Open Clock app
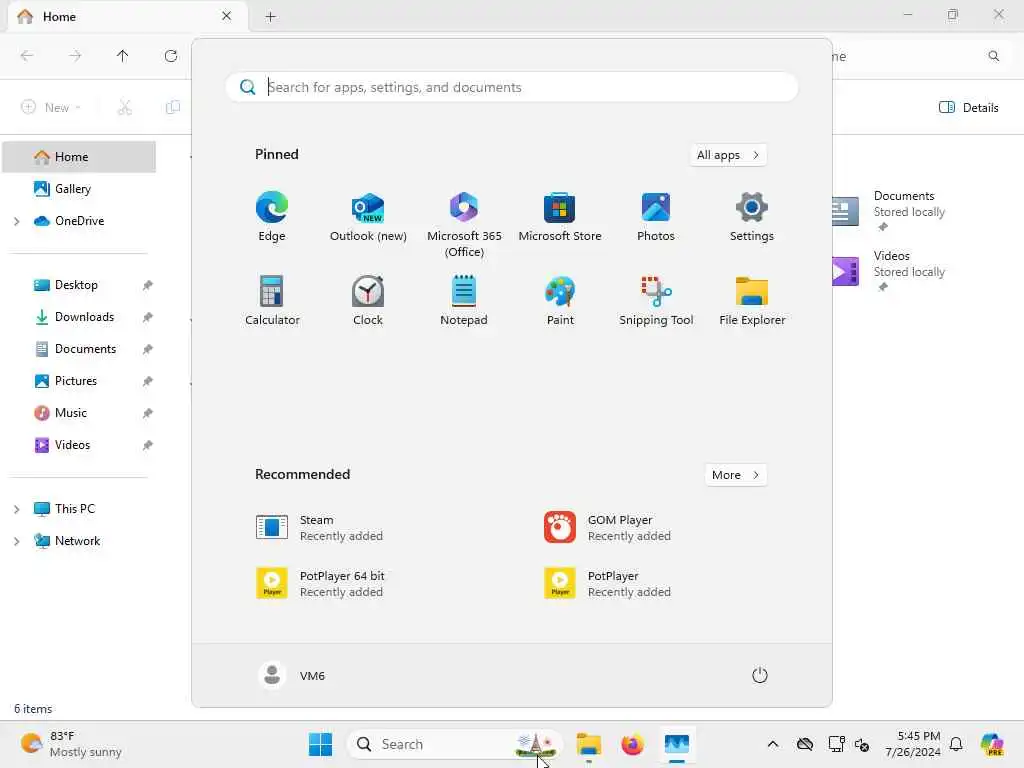This screenshot has width=1024, height=768. (x=368, y=300)
